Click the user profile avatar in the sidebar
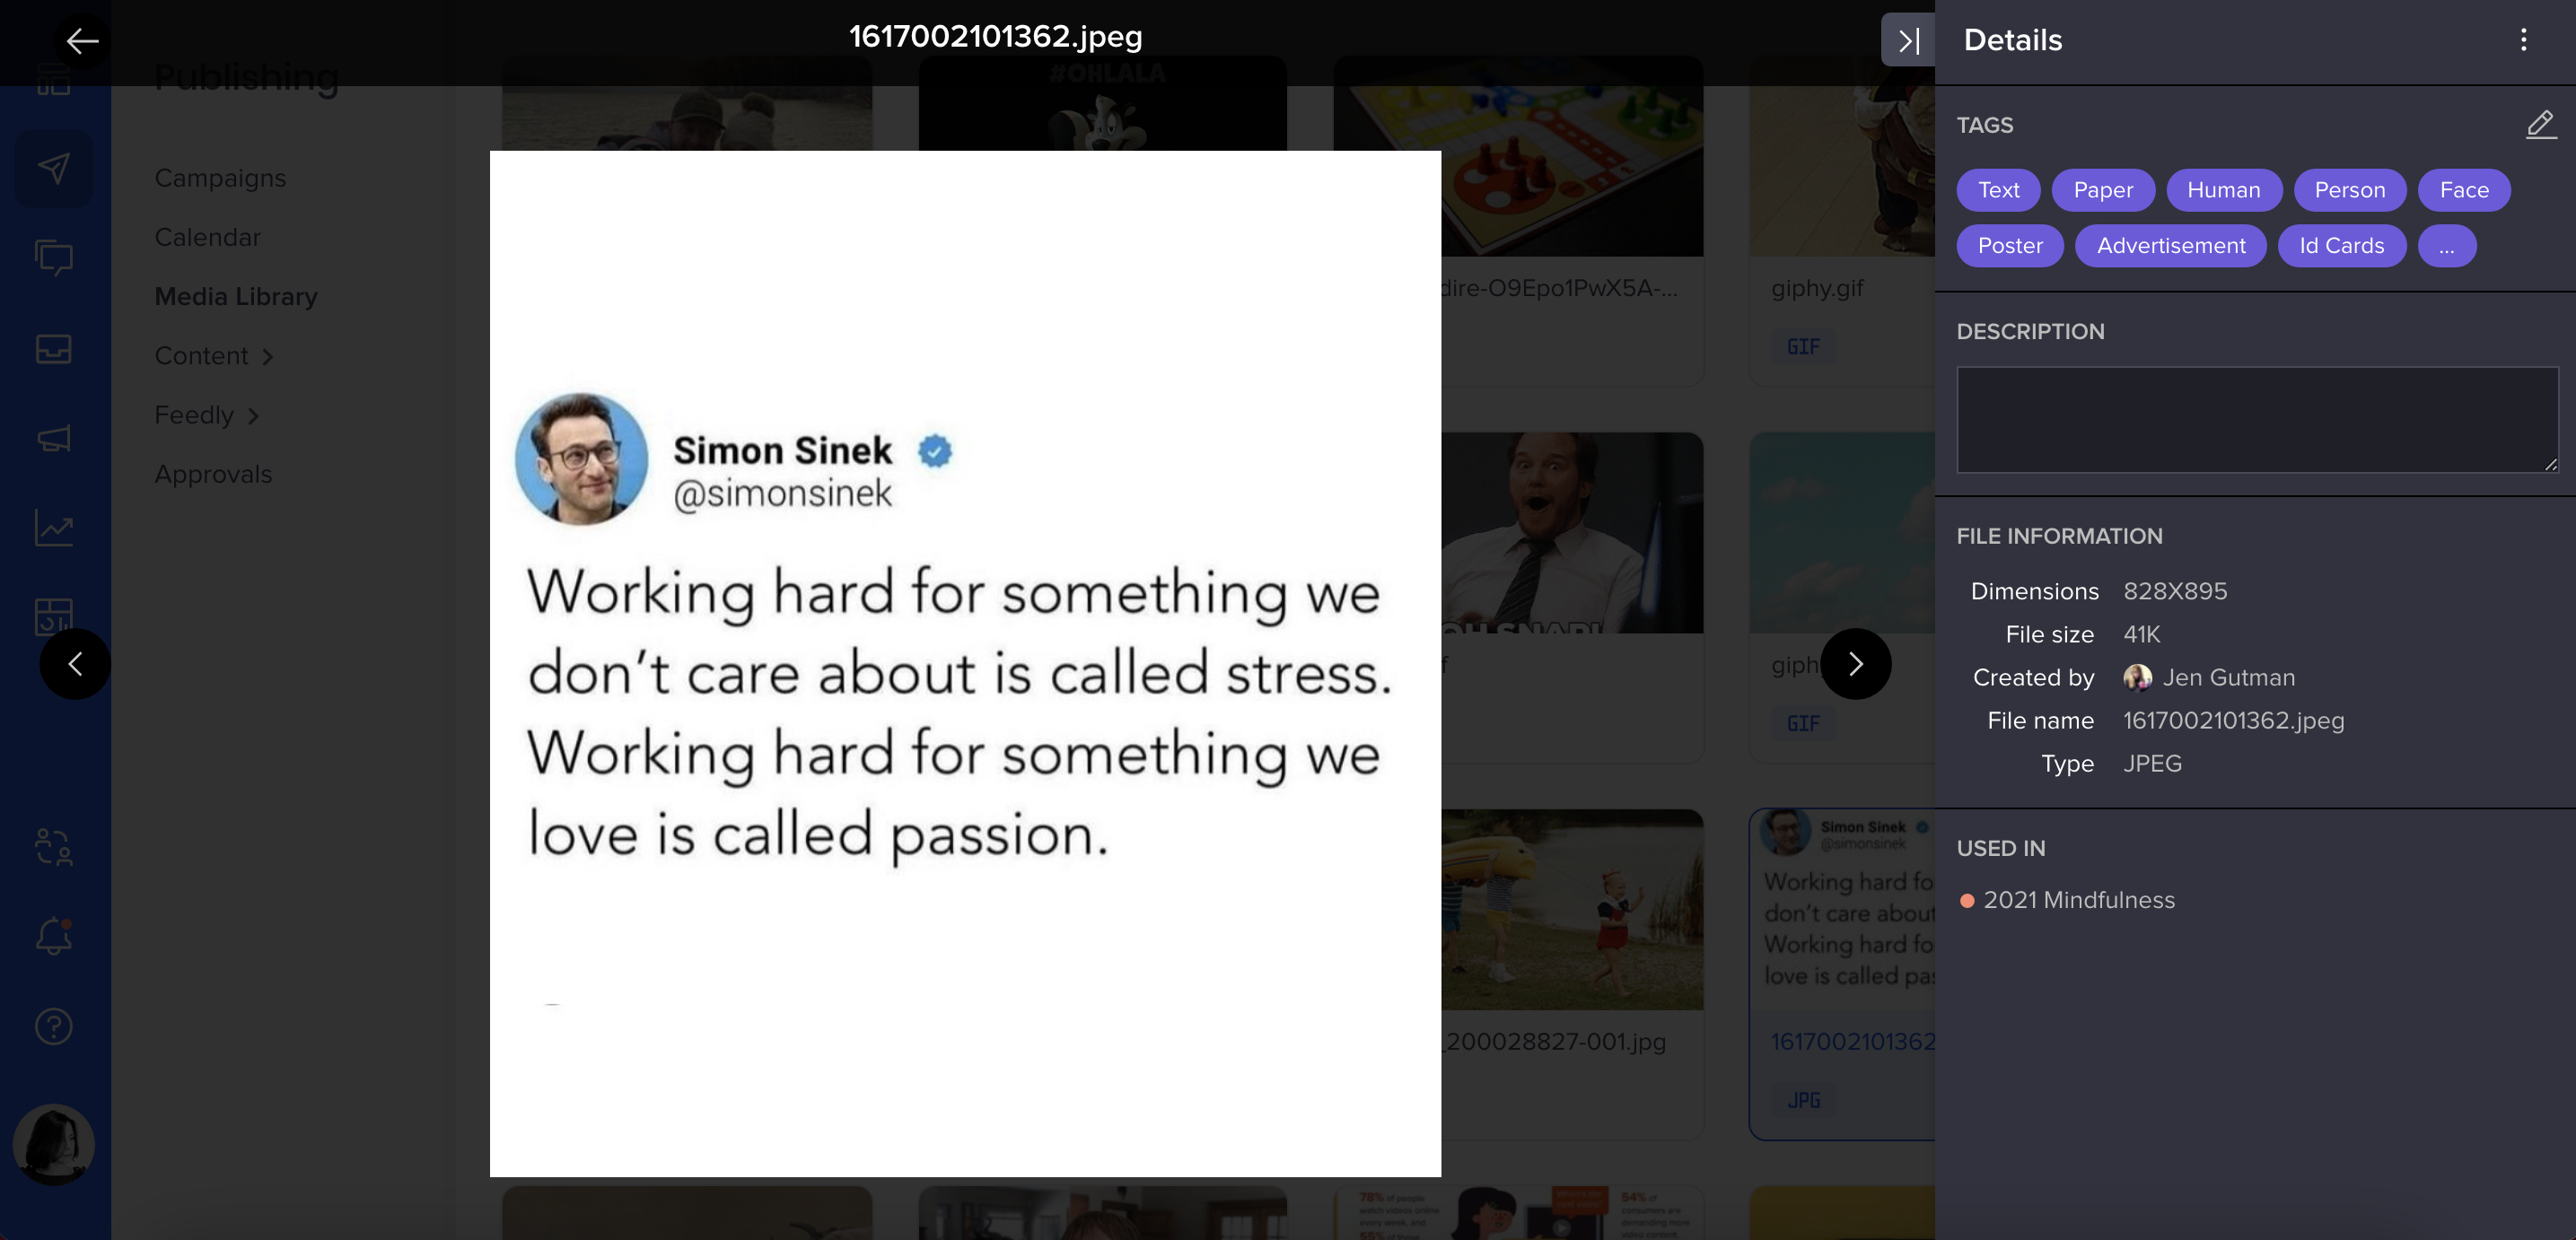Screen dimensions: 2576x1240 tap(54, 1144)
